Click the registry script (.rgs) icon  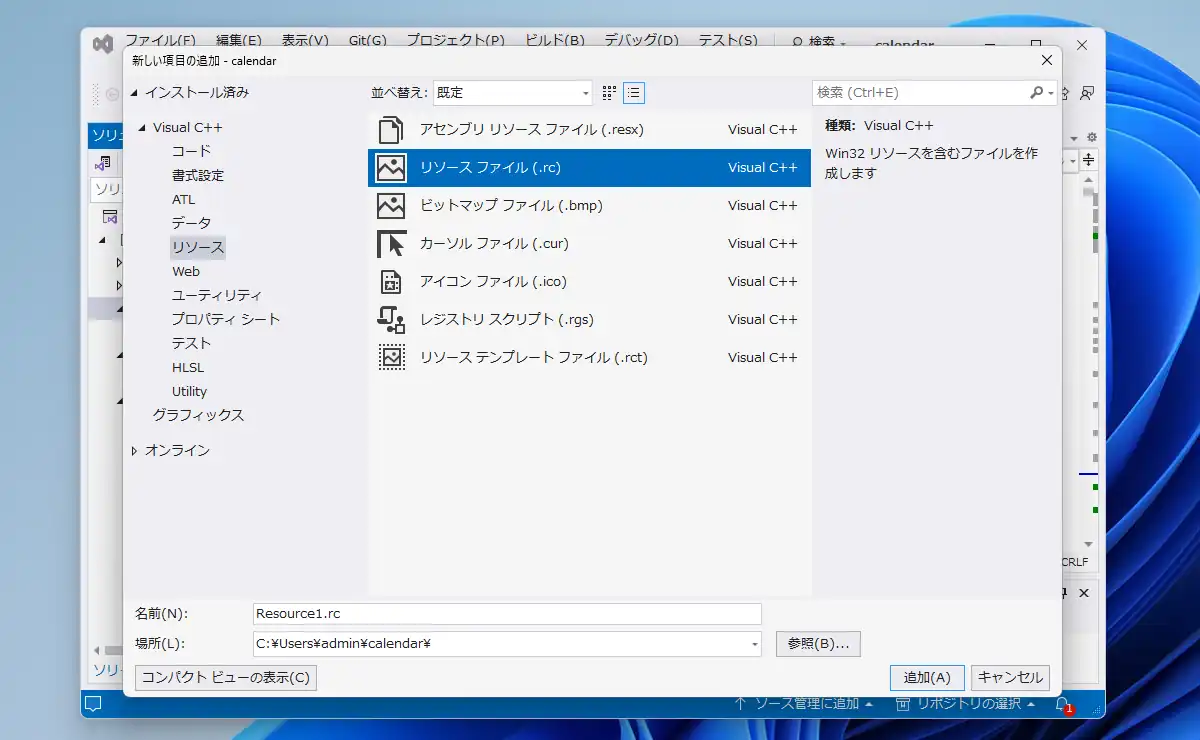pos(391,320)
